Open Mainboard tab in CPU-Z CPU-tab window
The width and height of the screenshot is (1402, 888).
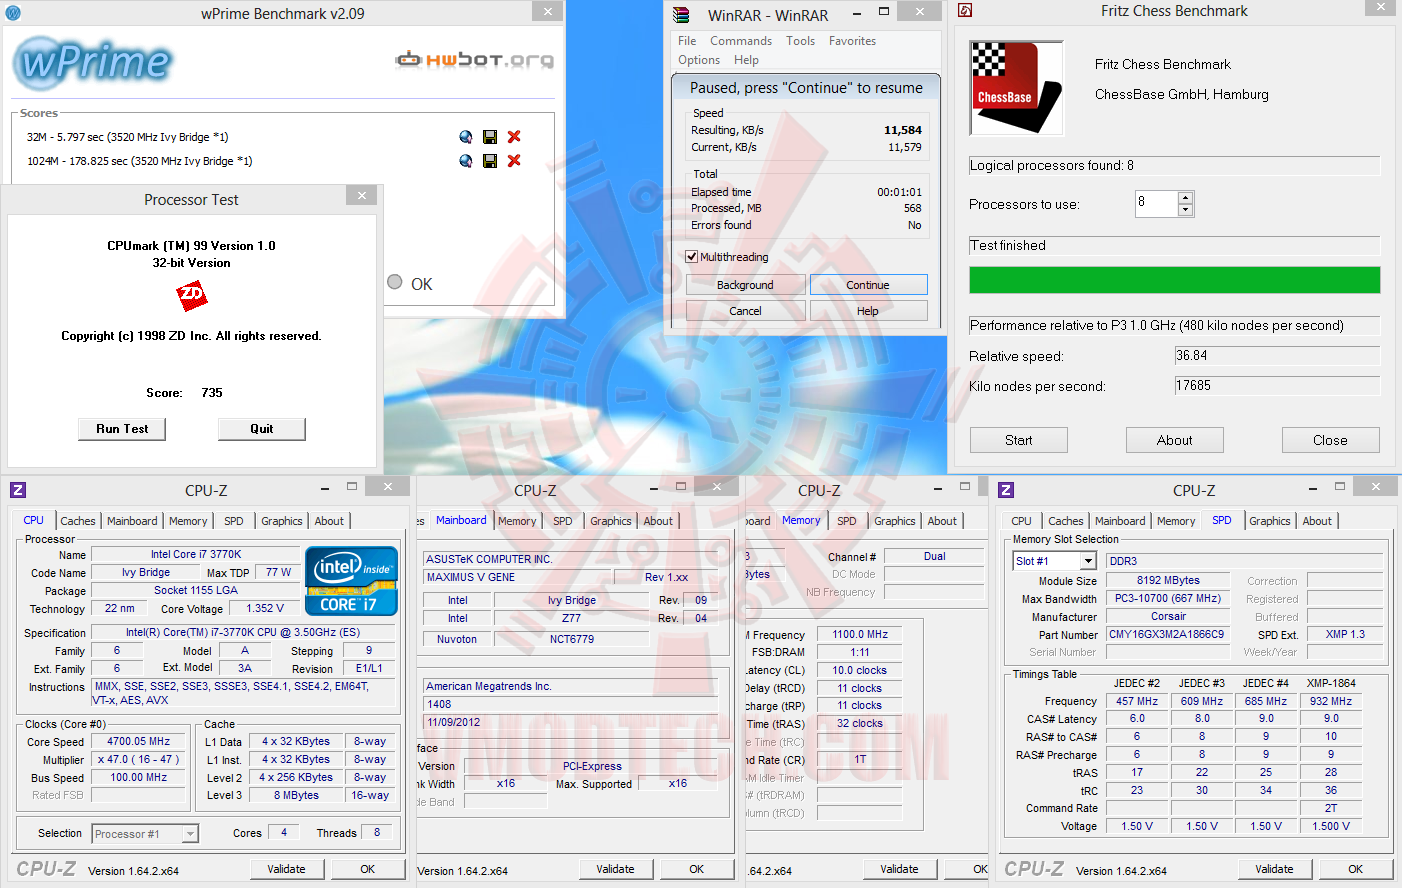coord(132,521)
